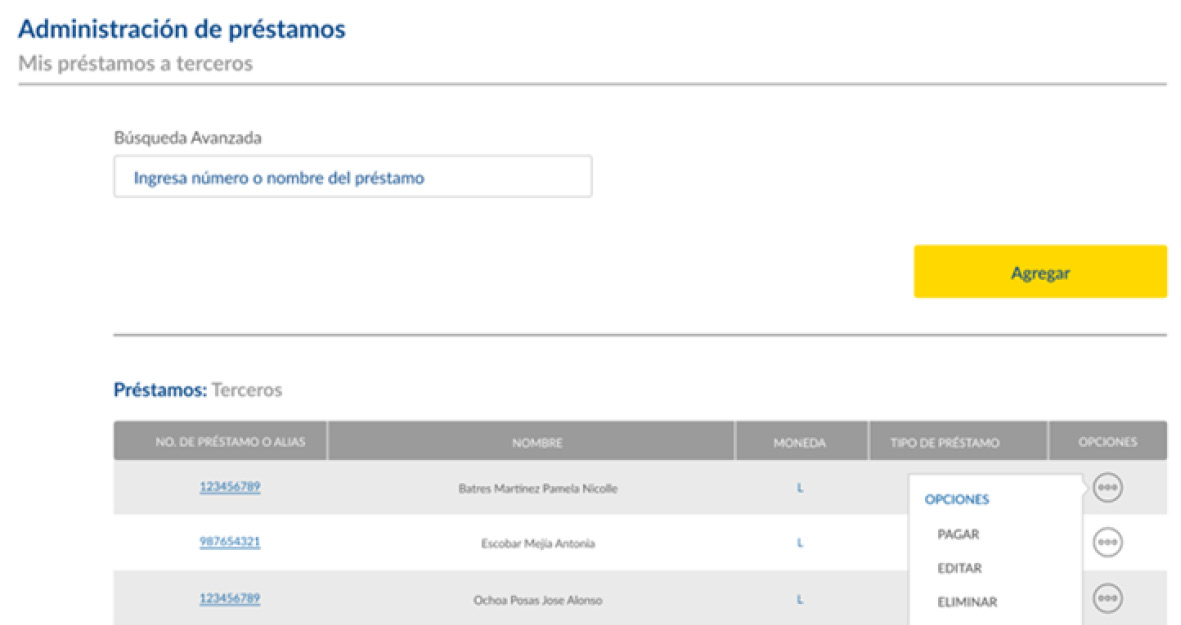Open loan number 987654321 link
Screen dimensions: 1181x625
230,542
